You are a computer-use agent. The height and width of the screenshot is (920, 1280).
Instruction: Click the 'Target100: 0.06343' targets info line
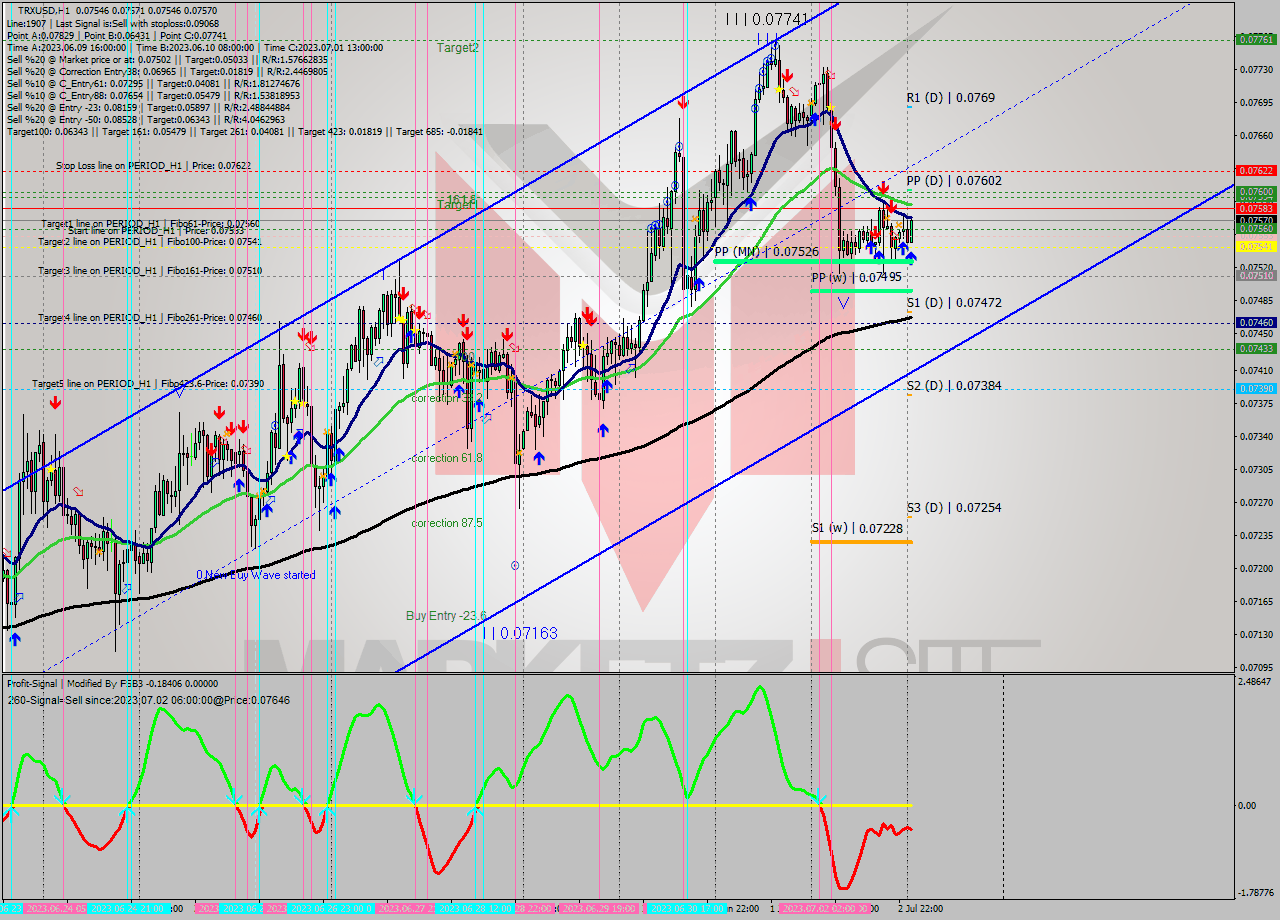point(245,131)
